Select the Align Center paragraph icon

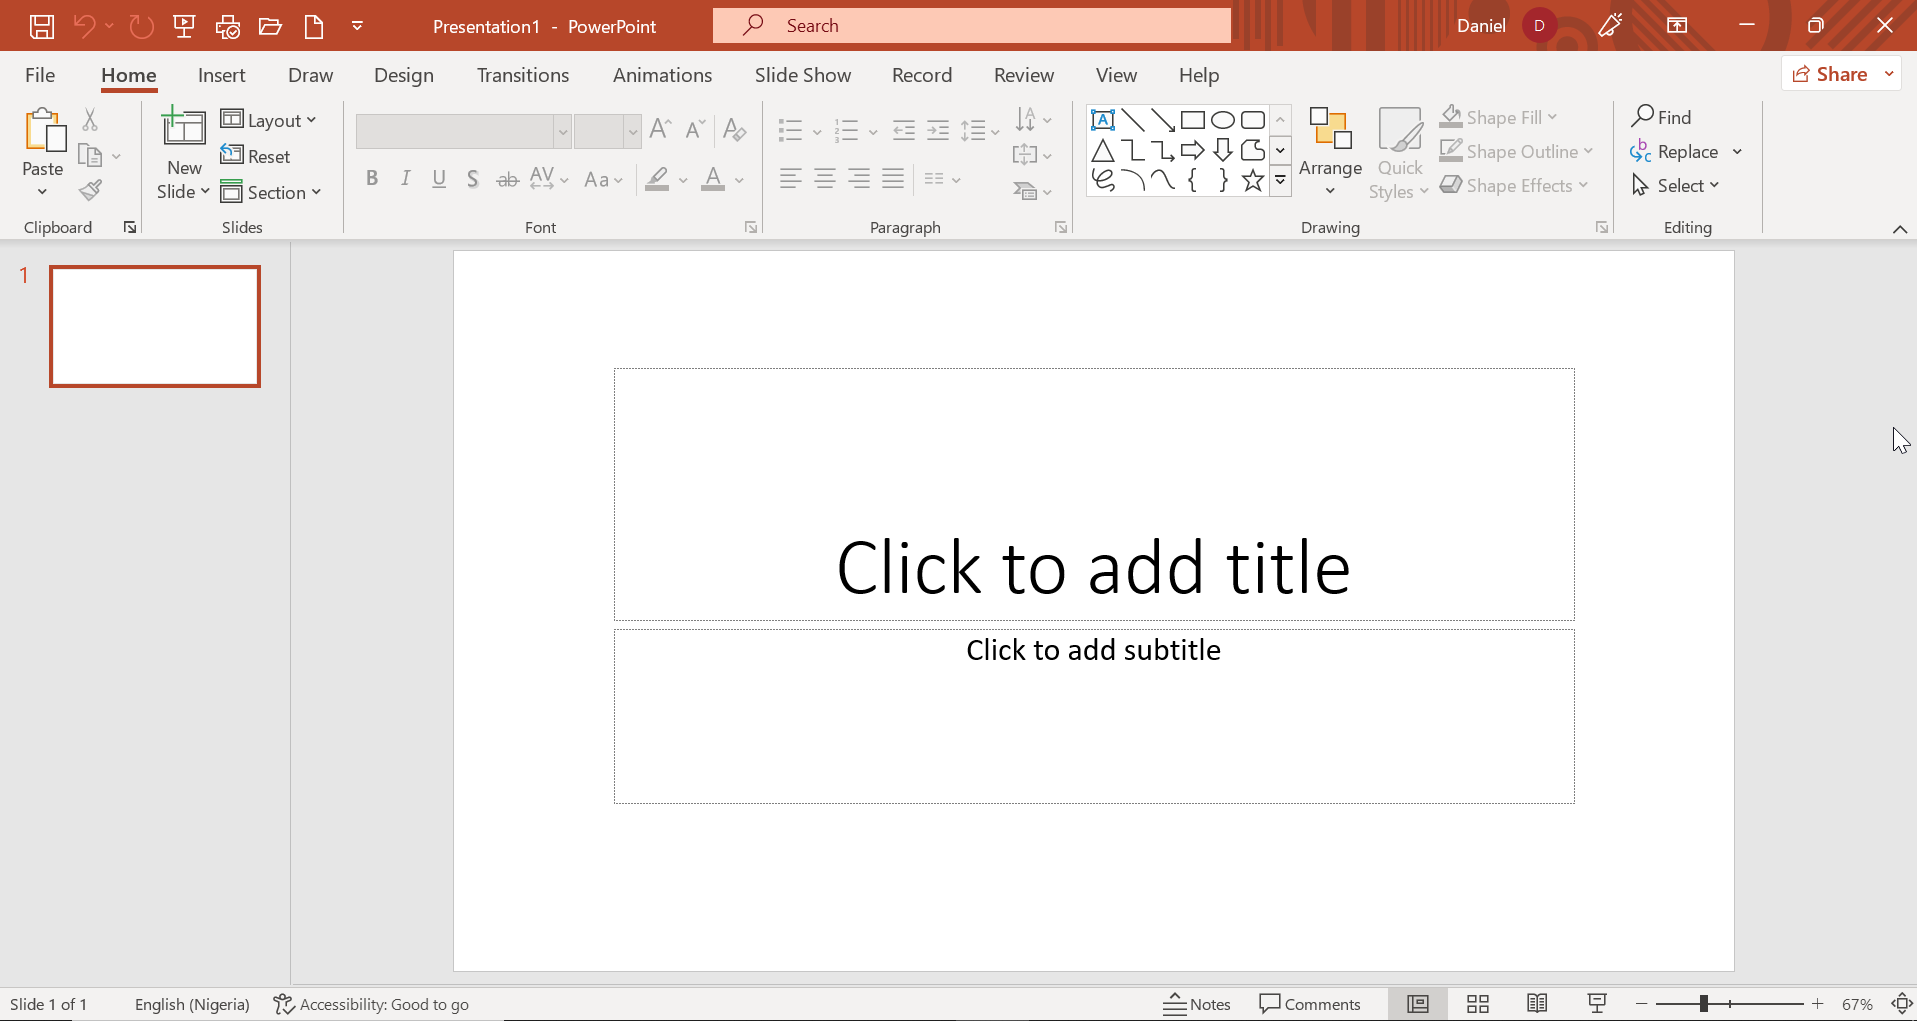point(825,179)
